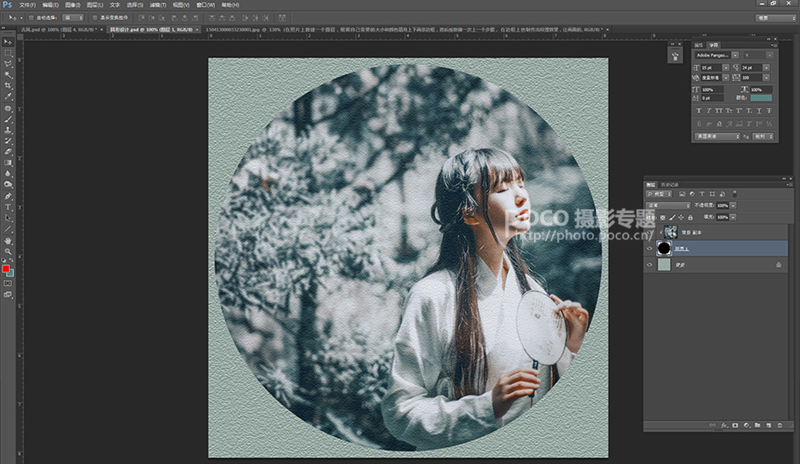
Task: Select the Clone Stamp tool
Action: click(8, 130)
